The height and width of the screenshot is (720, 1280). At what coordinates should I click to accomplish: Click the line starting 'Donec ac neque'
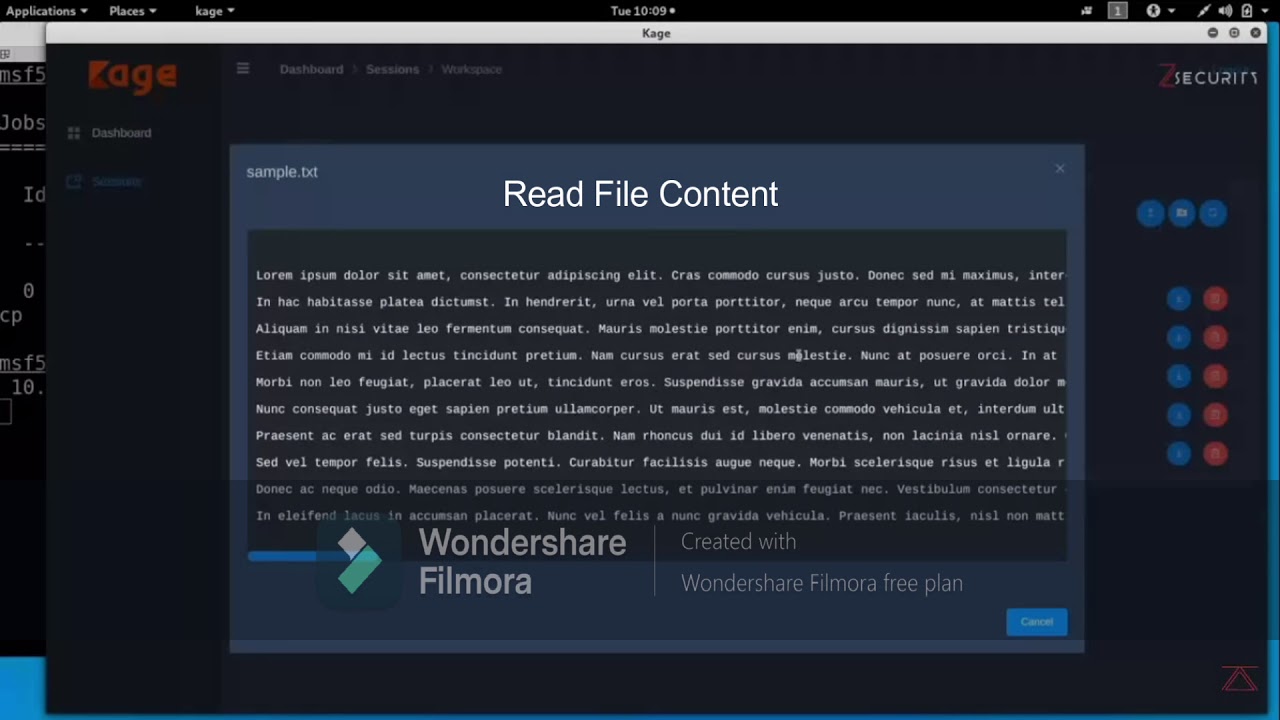660,489
